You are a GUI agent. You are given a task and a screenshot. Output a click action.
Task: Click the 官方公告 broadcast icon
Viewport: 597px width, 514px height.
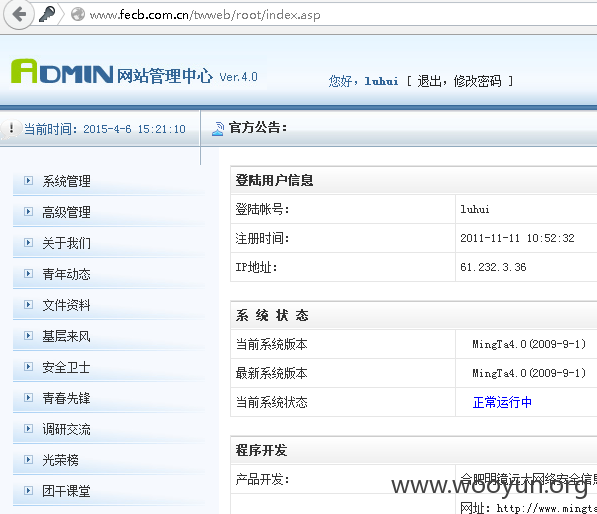(218, 129)
